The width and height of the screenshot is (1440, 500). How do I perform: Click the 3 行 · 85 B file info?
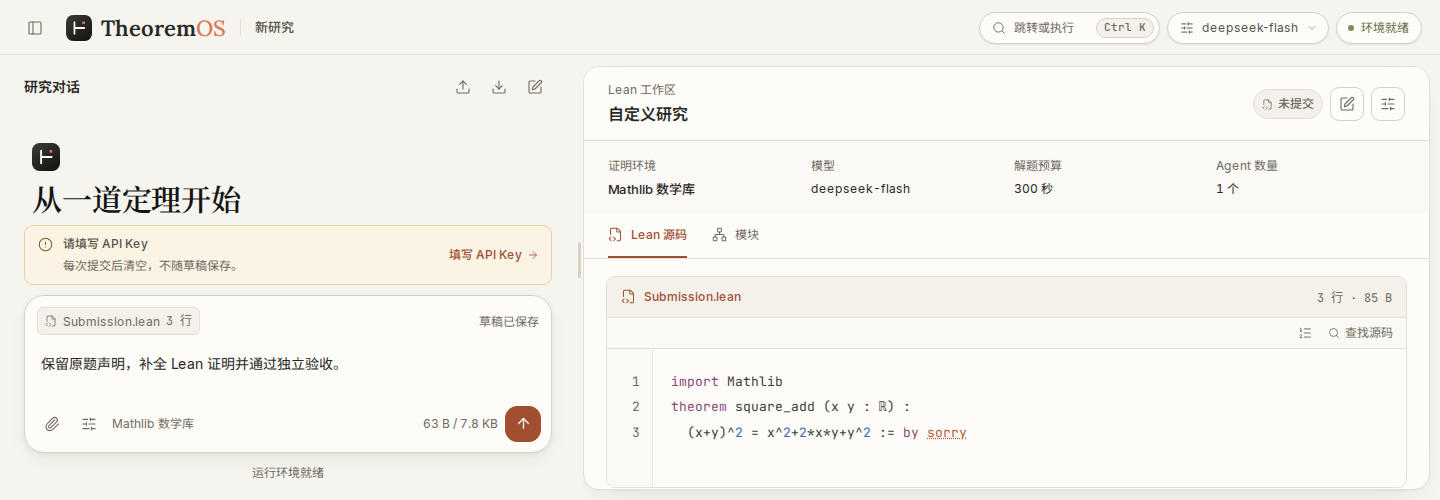(1354, 297)
